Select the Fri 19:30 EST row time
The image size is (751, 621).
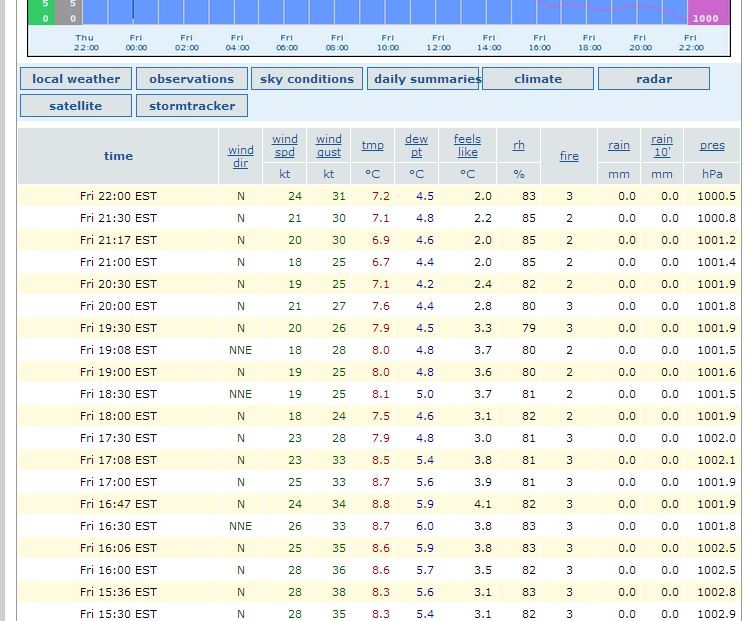118,328
